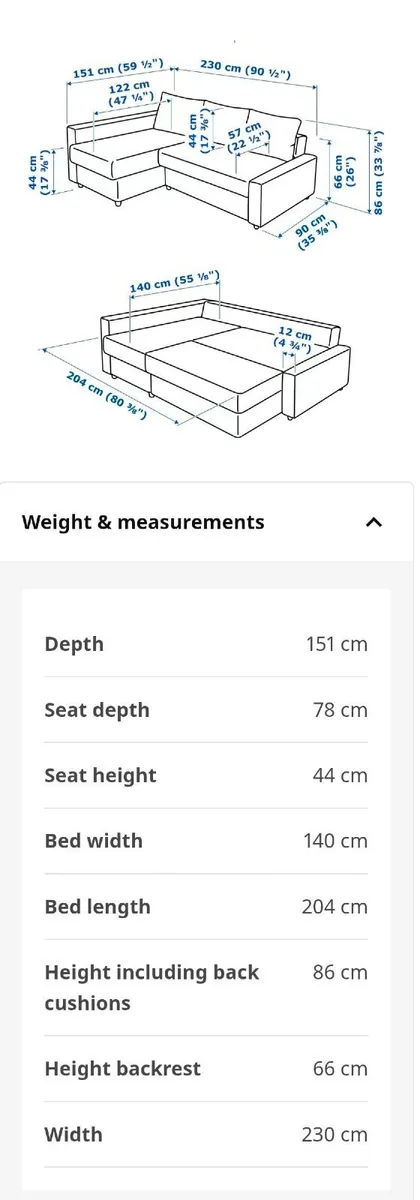This screenshot has height=1200, width=420.
Task: Select the Height backrest row
Action: click(206, 1068)
